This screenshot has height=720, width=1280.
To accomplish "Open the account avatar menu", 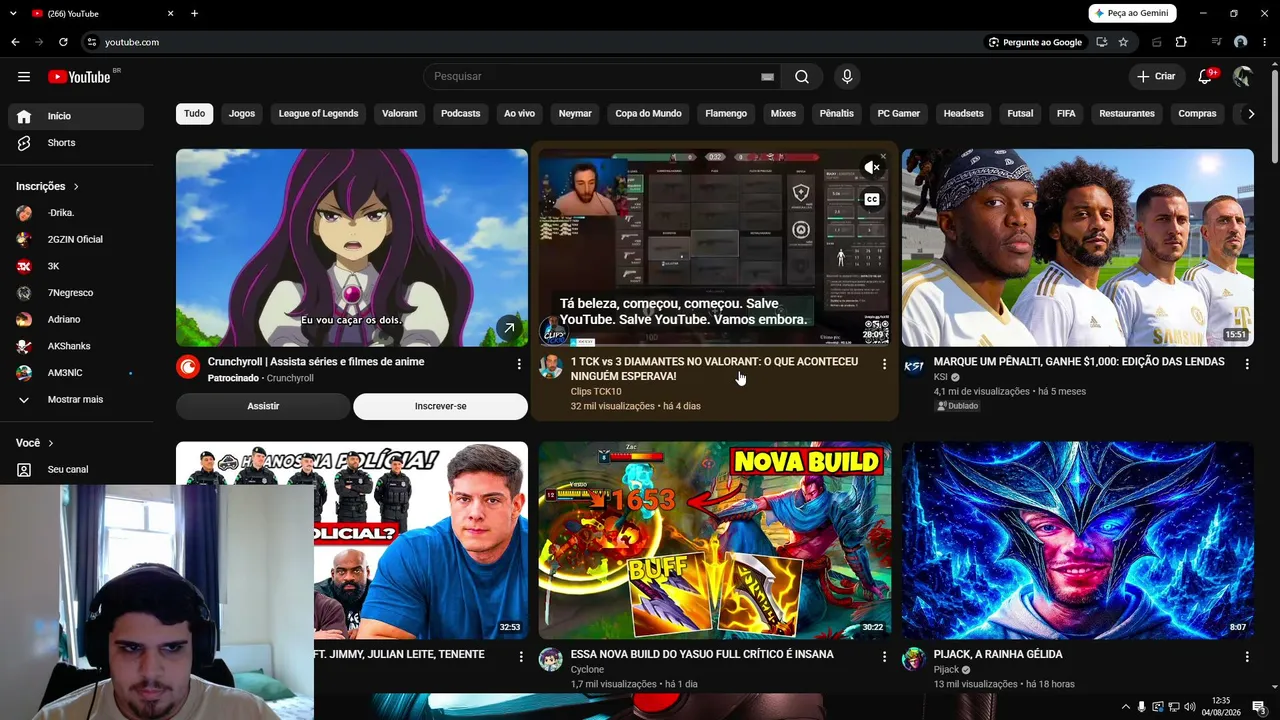I will tap(1243, 77).
